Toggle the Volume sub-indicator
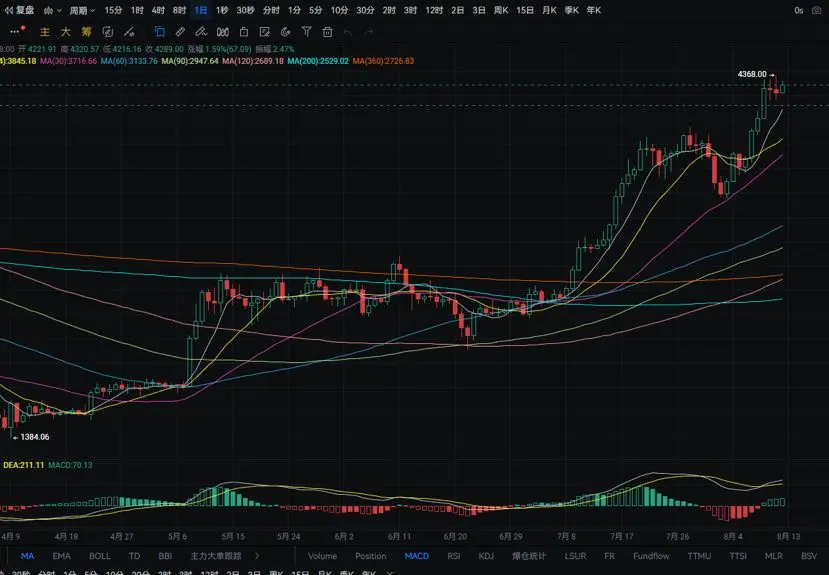This screenshot has width=829, height=575. click(323, 556)
